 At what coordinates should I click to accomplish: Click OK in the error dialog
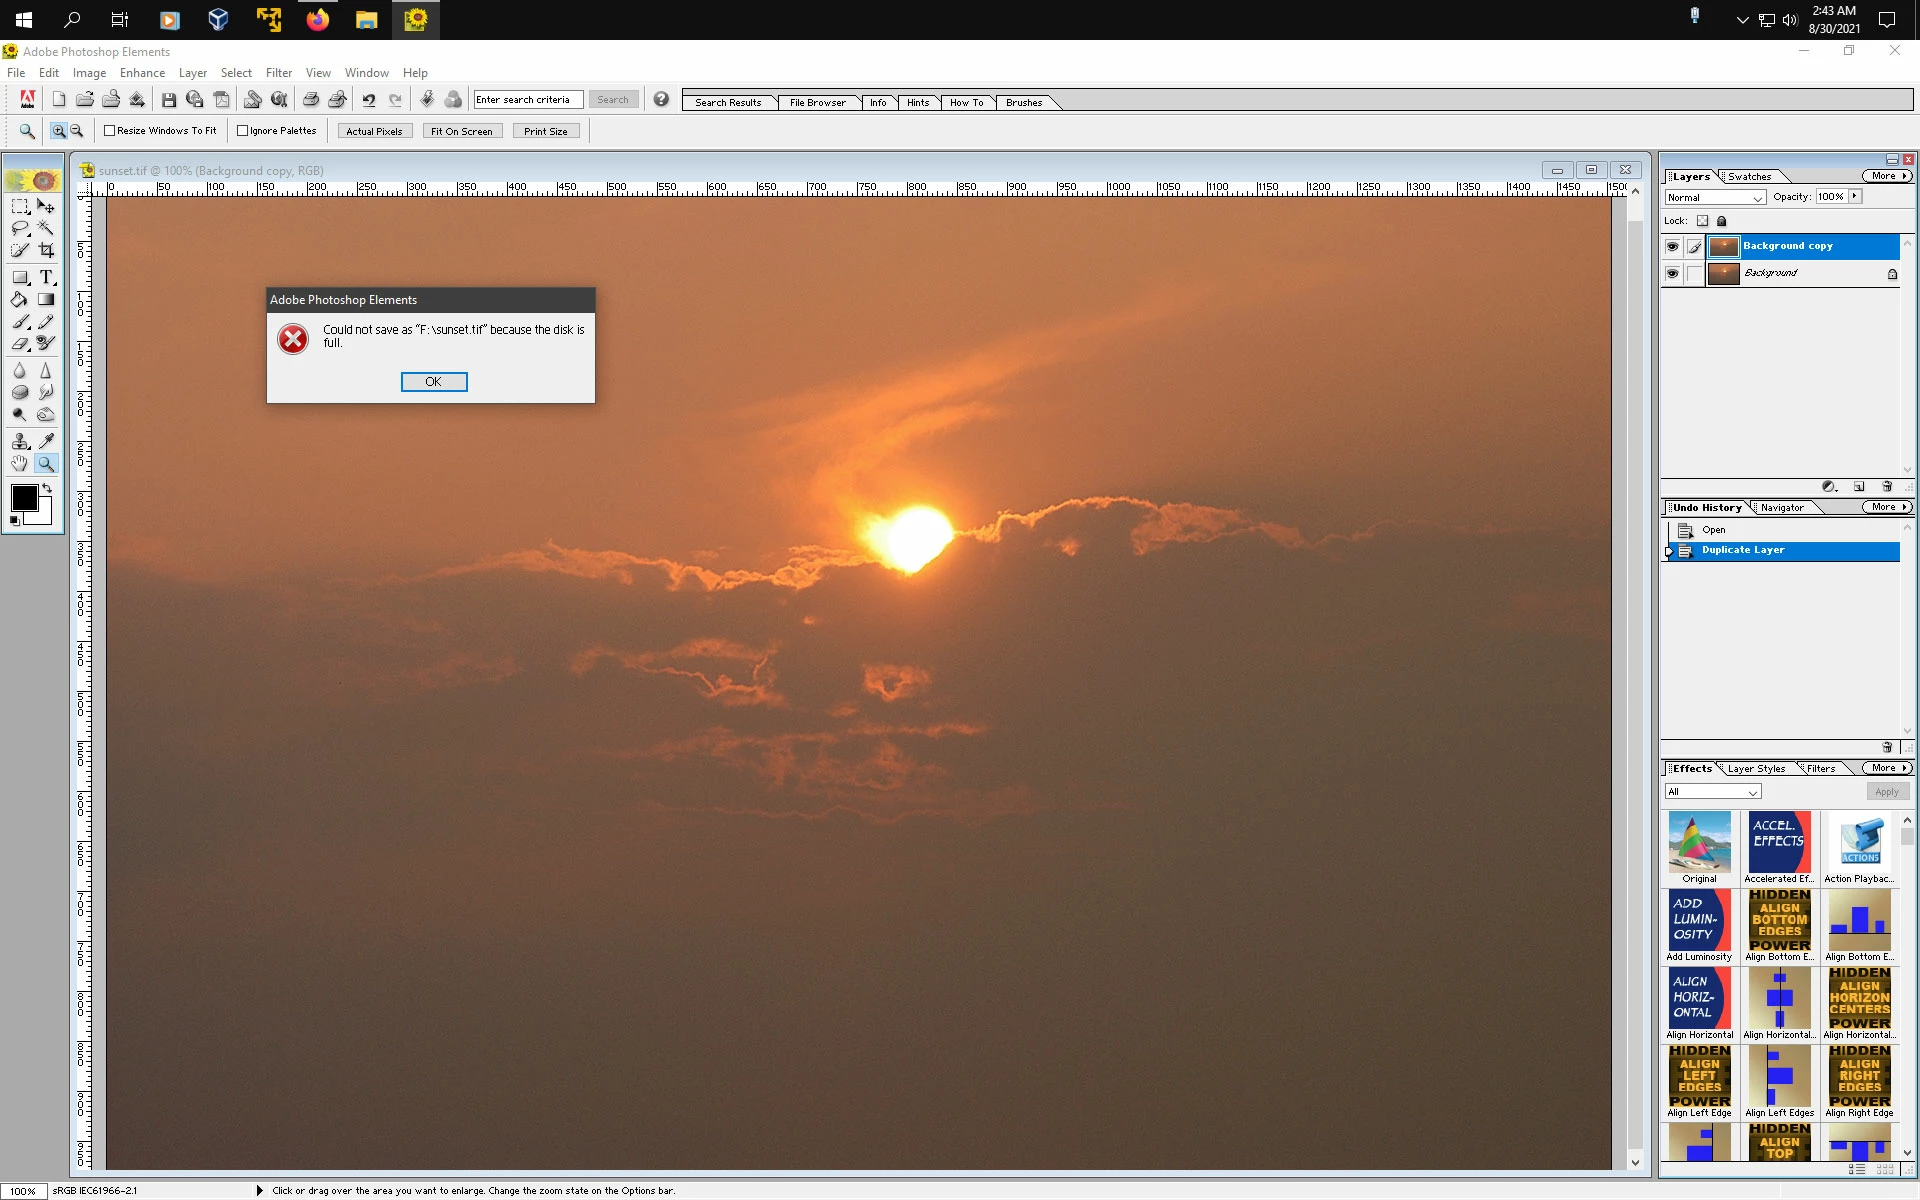click(x=433, y=382)
